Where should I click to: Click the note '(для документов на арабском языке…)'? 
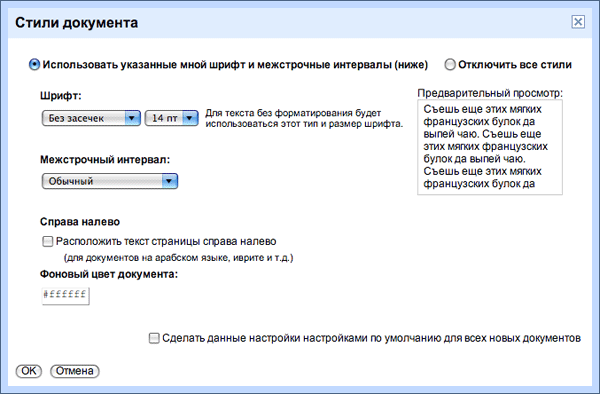pyautogui.click(x=179, y=258)
